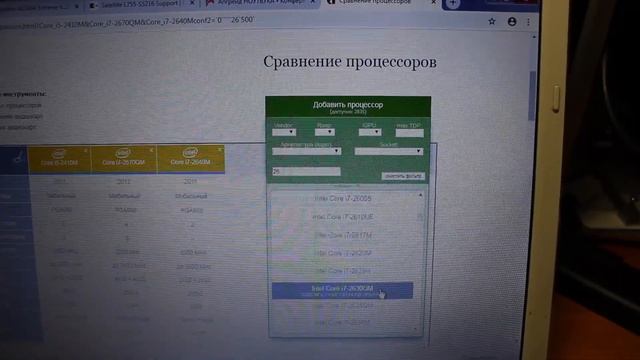Image resolution: width=640 pixels, height=360 pixels.
Task: Open the GPU filter dropdown
Action: (x=370, y=132)
